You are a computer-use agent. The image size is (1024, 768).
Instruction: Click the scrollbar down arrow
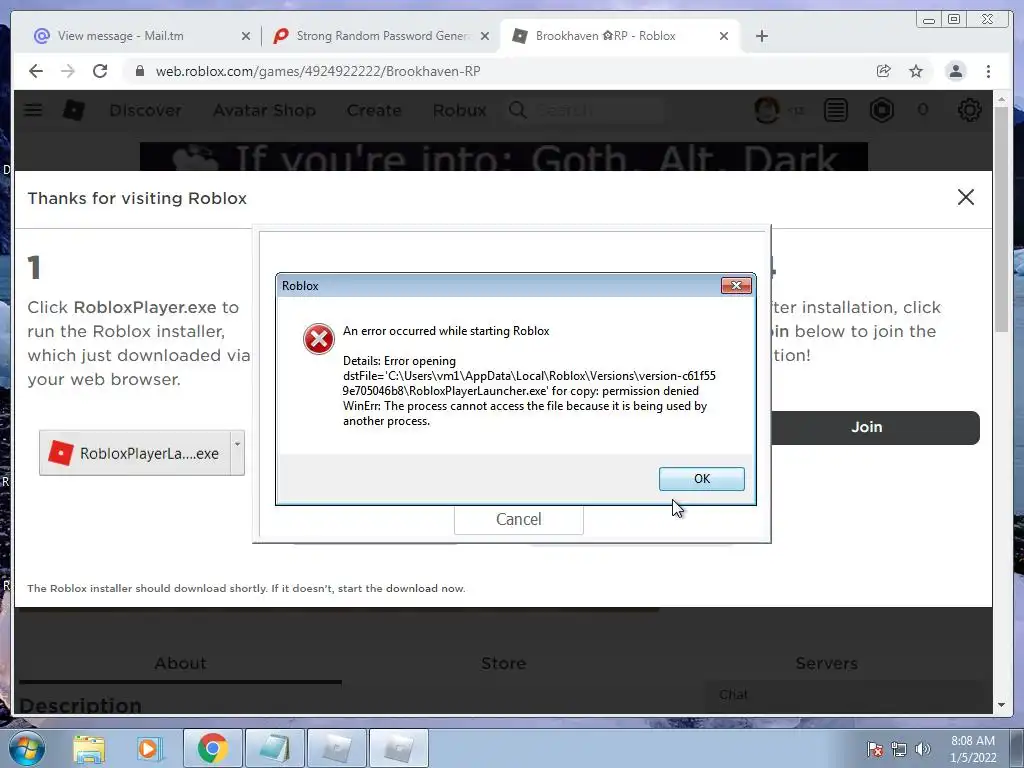tap(1002, 705)
